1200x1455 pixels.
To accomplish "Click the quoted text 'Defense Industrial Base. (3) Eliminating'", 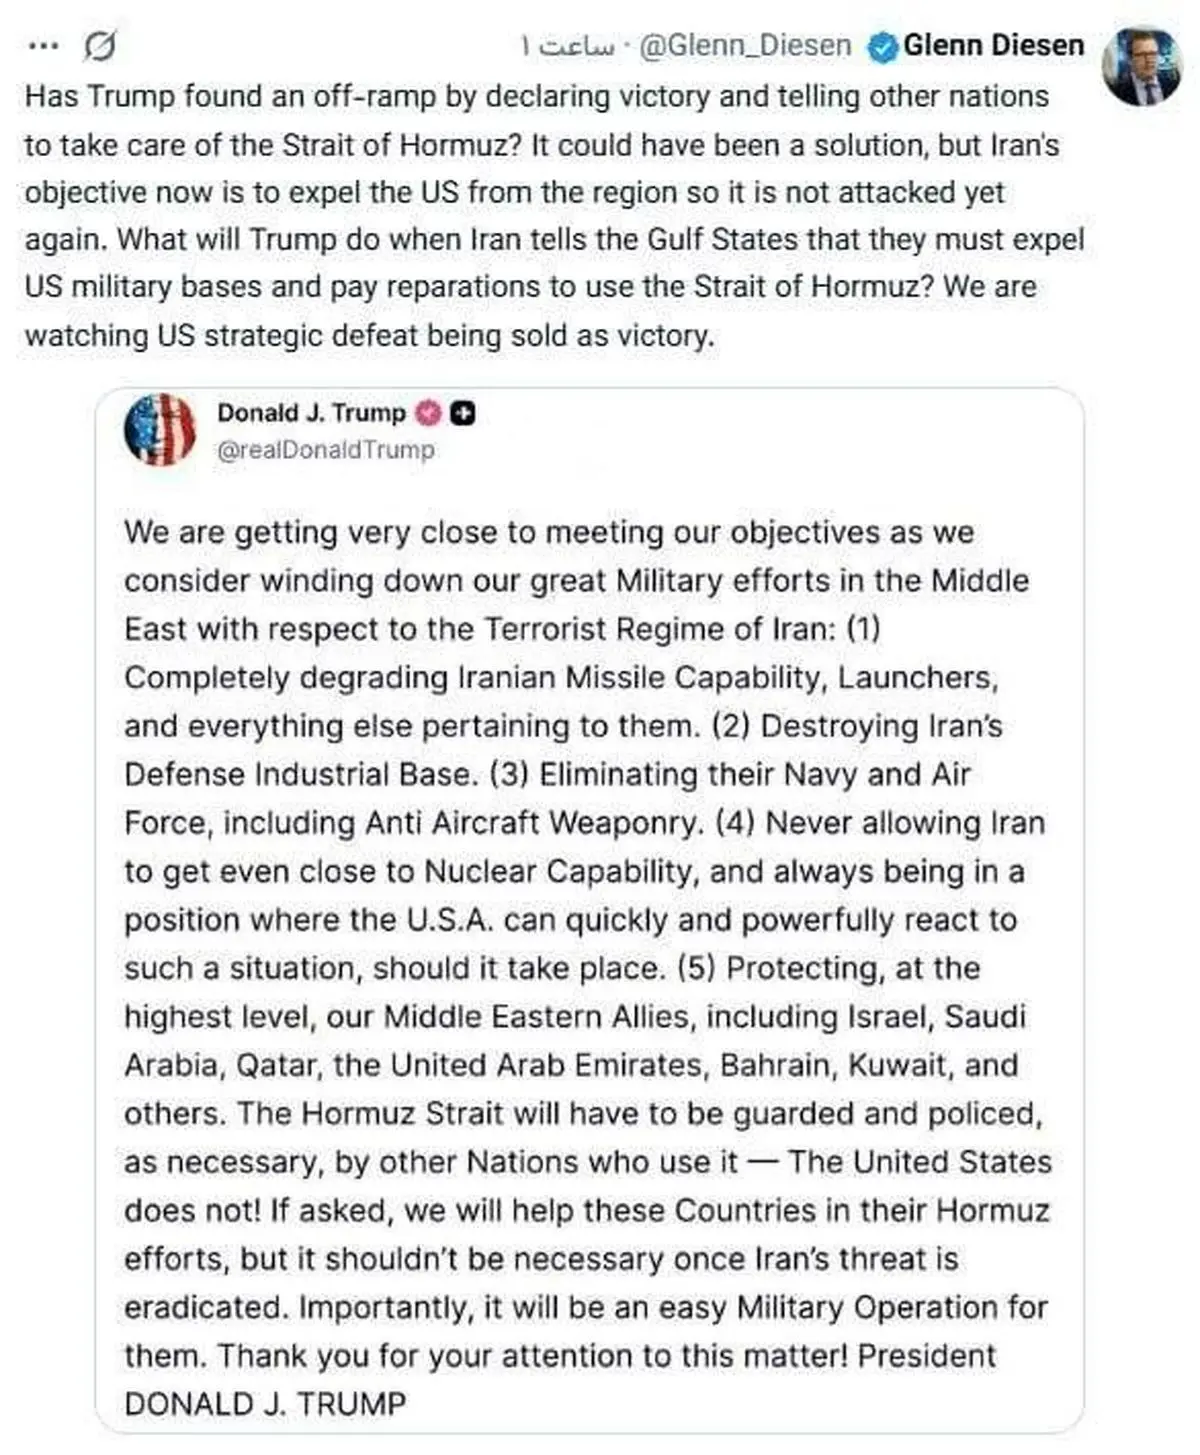I will (x=547, y=774).
